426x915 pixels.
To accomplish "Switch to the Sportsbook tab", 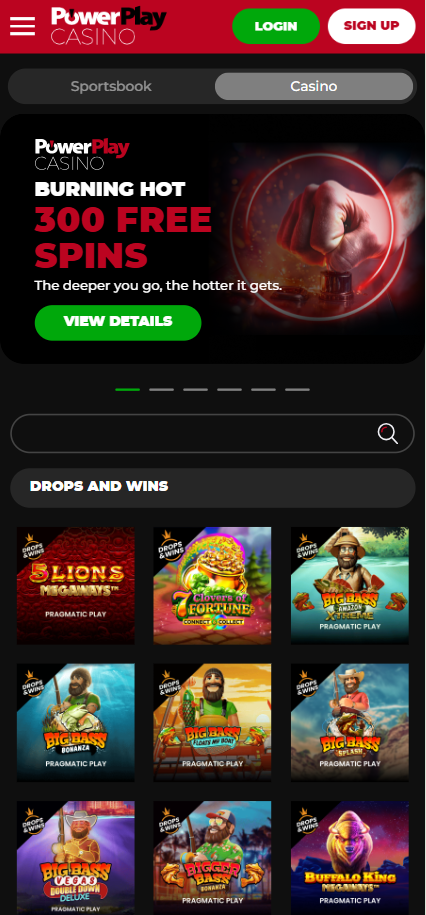I will coord(111,86).
